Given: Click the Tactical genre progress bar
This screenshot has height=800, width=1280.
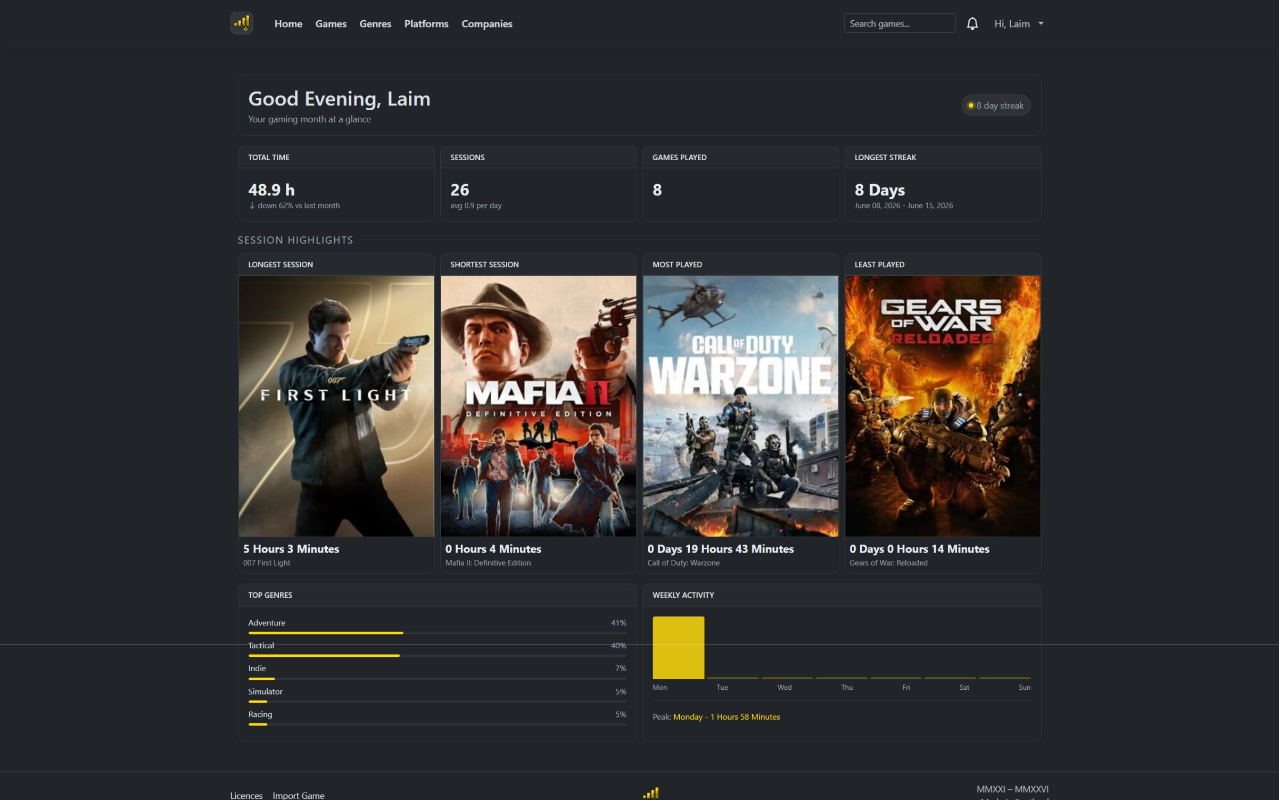Looking at the screenshot, I should point(438,656).
